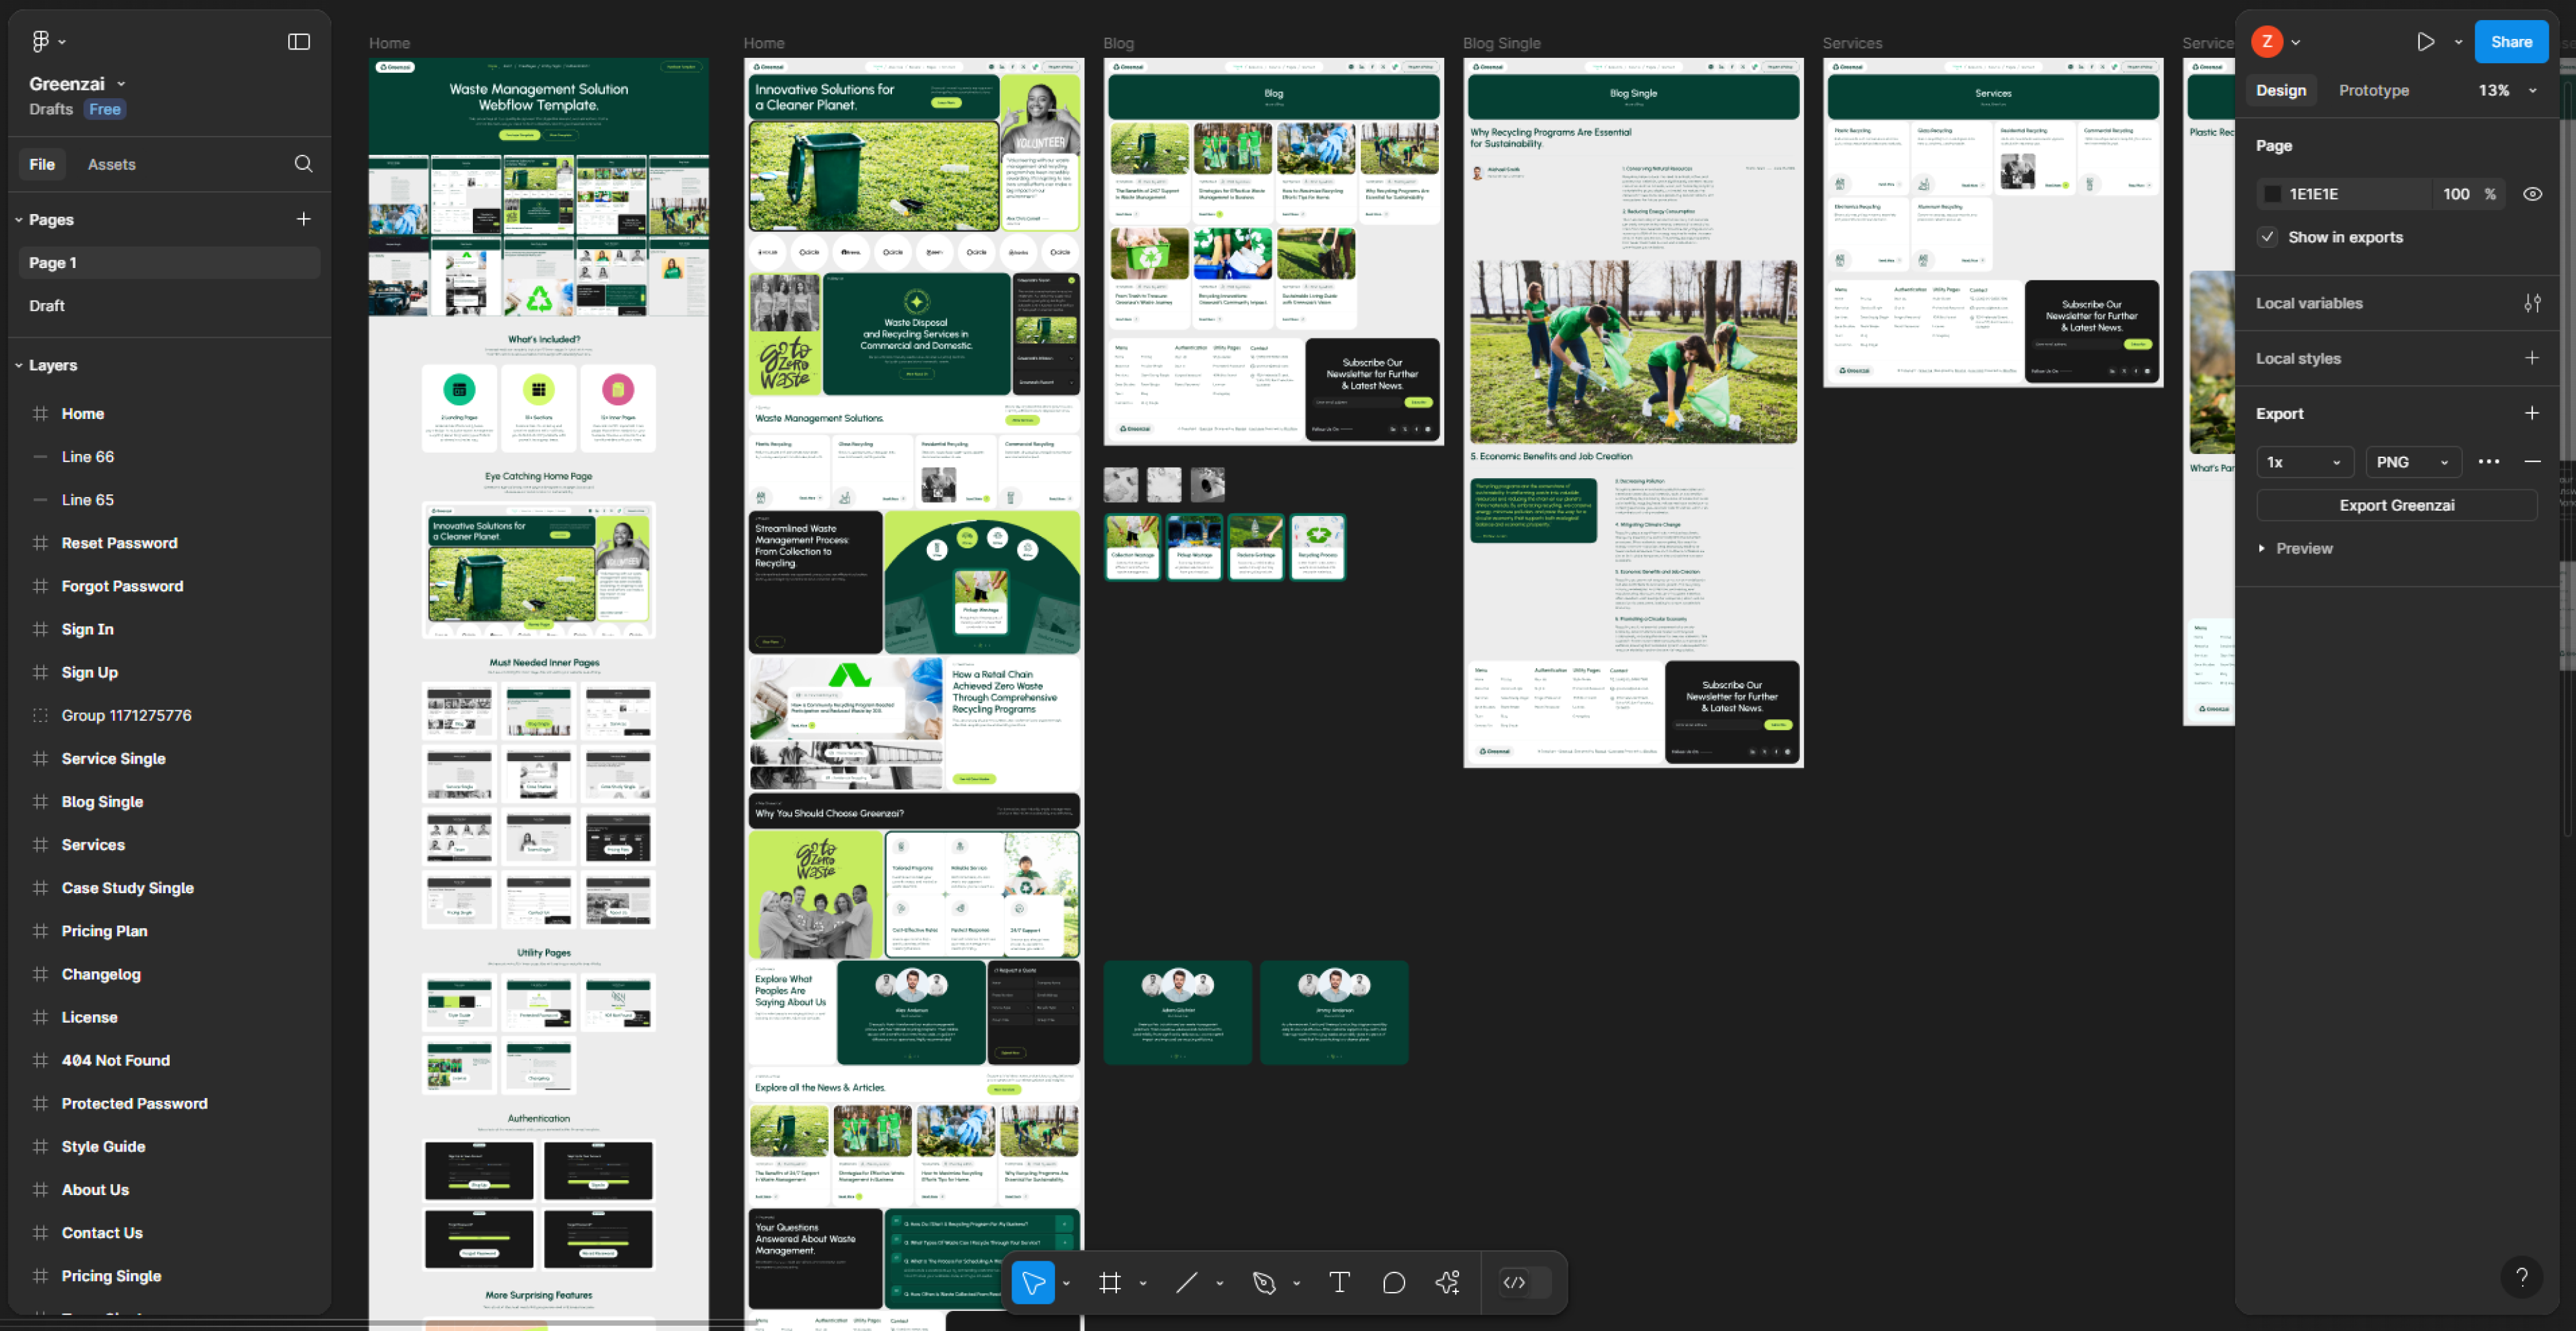Screen dimensions: 2576x1331
Task: Select the Frame tool in the toolbar
Action: pos(1109,1283)
